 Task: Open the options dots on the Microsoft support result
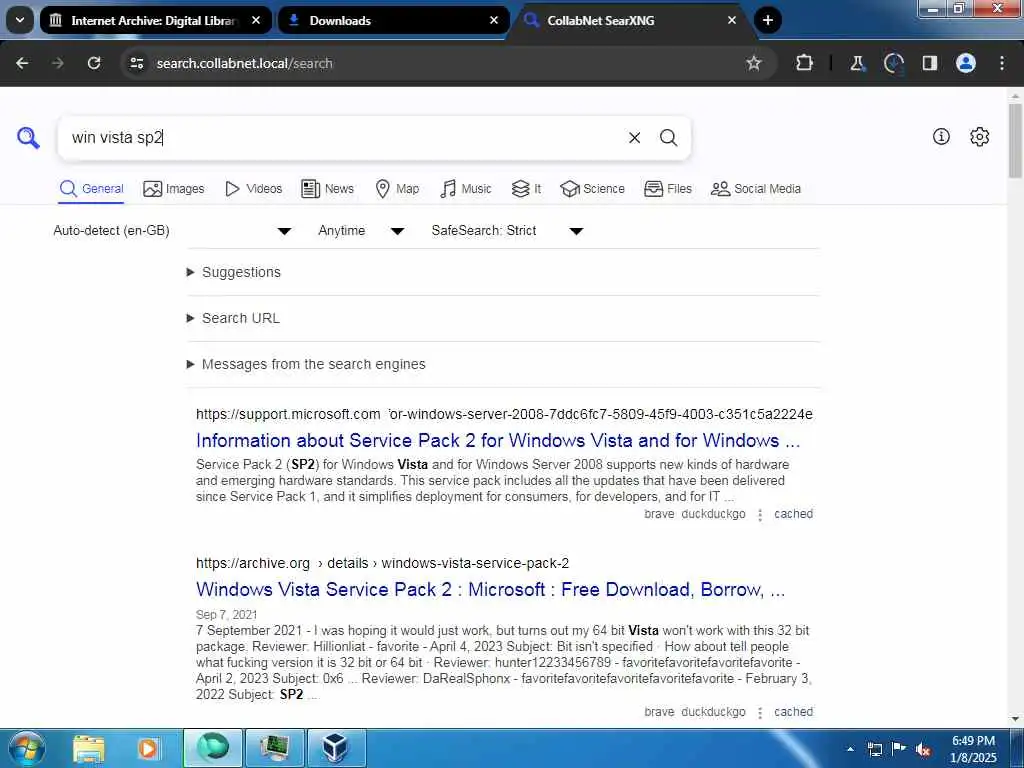760,515
